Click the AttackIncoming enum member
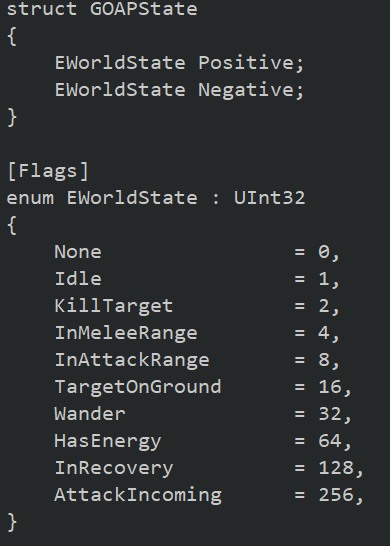This screenshot has height=546, width=390. coord(138,495)
